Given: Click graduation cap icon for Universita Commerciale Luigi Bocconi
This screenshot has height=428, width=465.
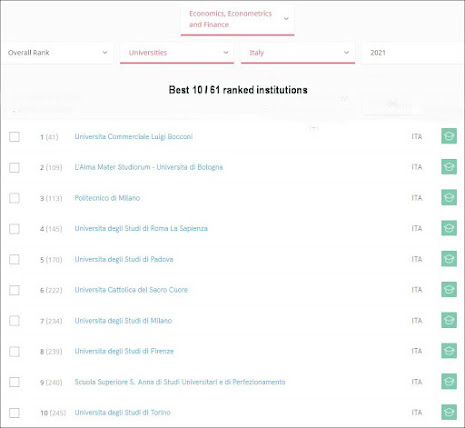Looking at the screenshot, I should [x=449, y=136].
